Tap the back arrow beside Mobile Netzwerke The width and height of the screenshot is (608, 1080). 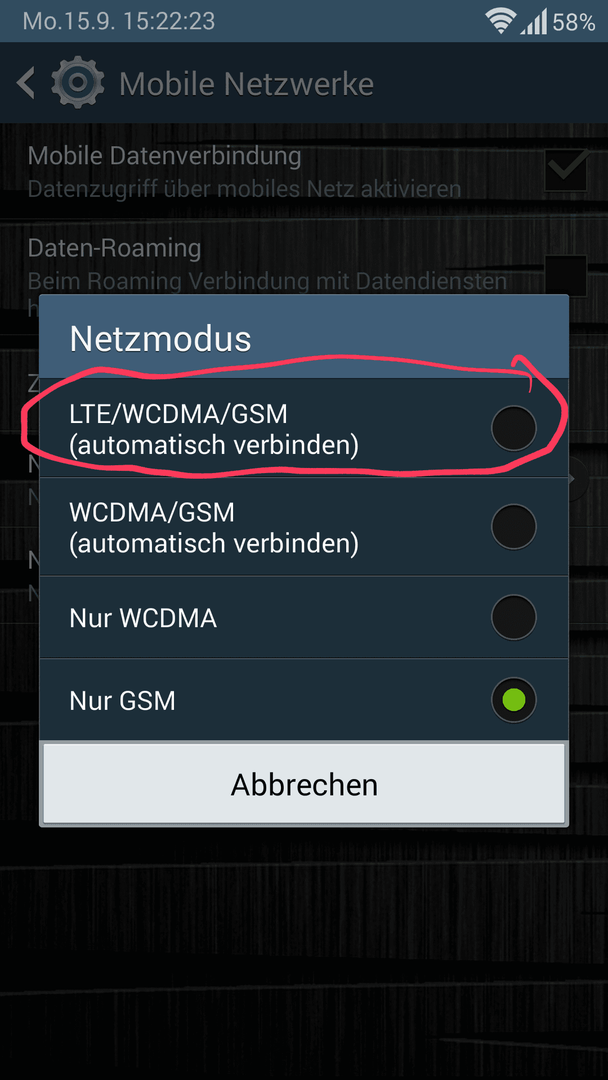[26, 83]
